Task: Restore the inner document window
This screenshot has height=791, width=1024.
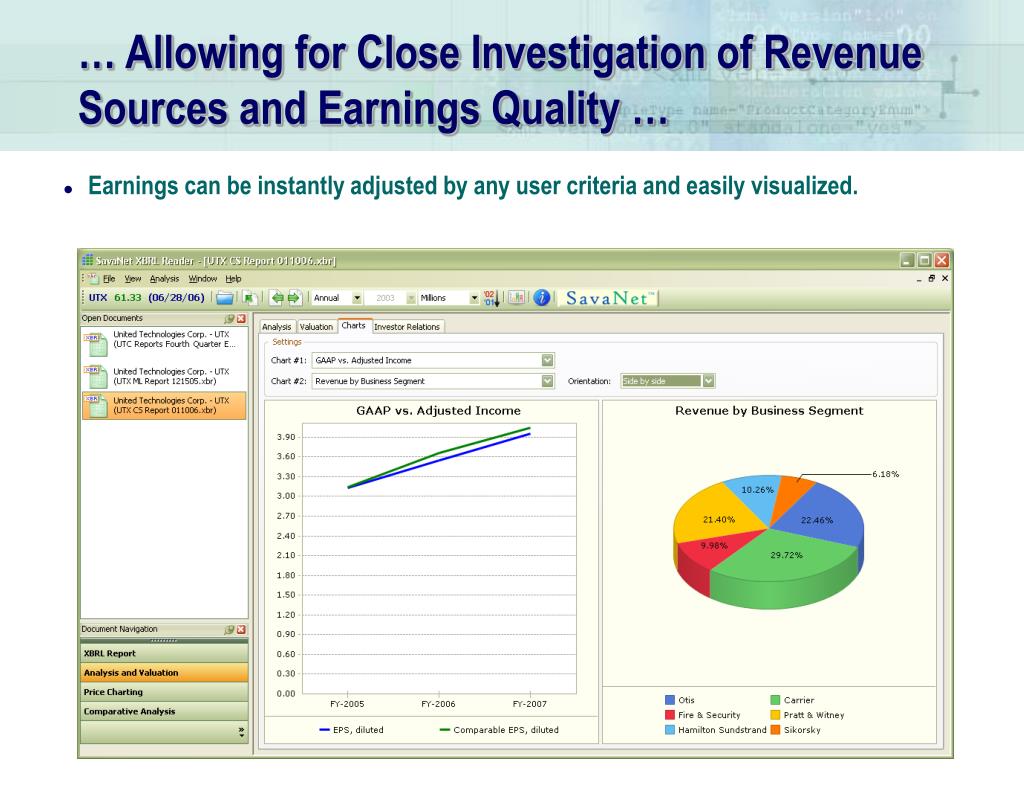Action: [x=932, y=278]
